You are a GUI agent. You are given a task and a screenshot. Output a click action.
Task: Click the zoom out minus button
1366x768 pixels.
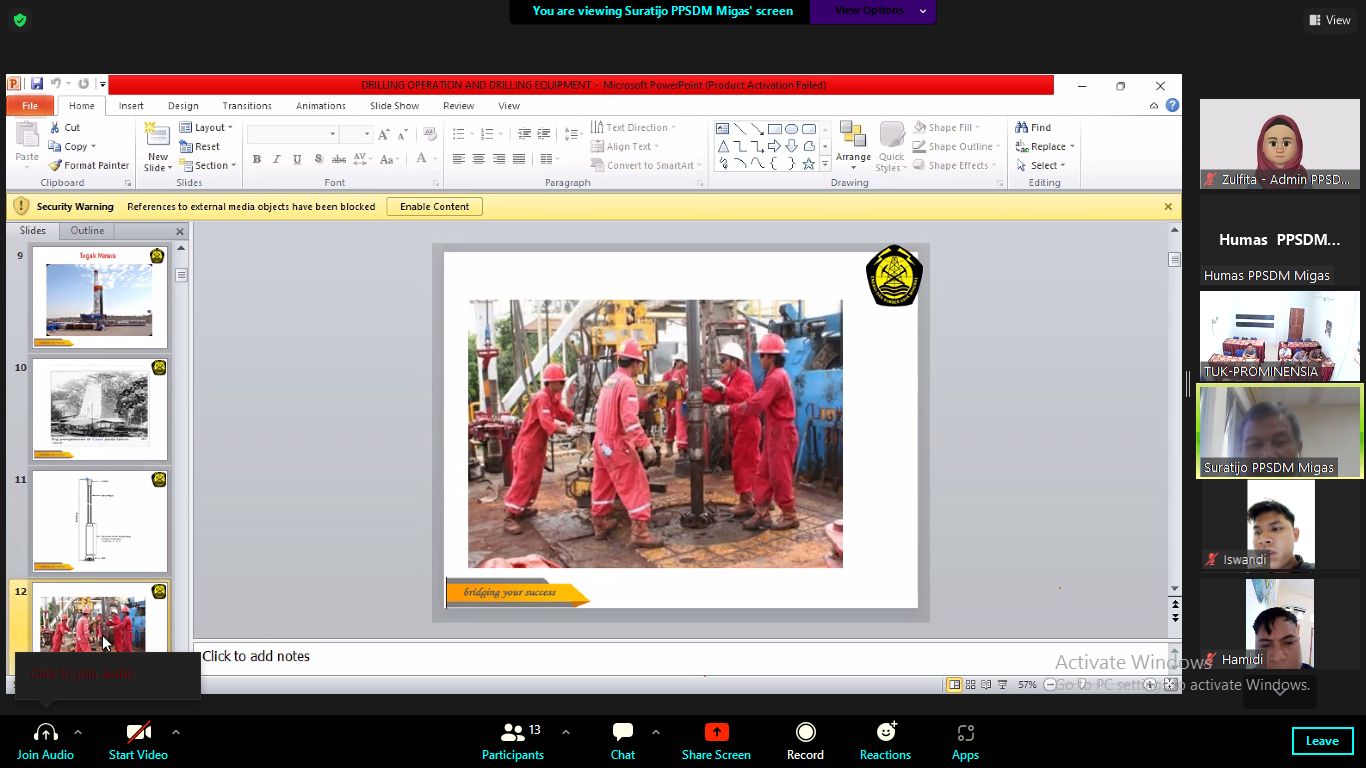coord(1050,685)
